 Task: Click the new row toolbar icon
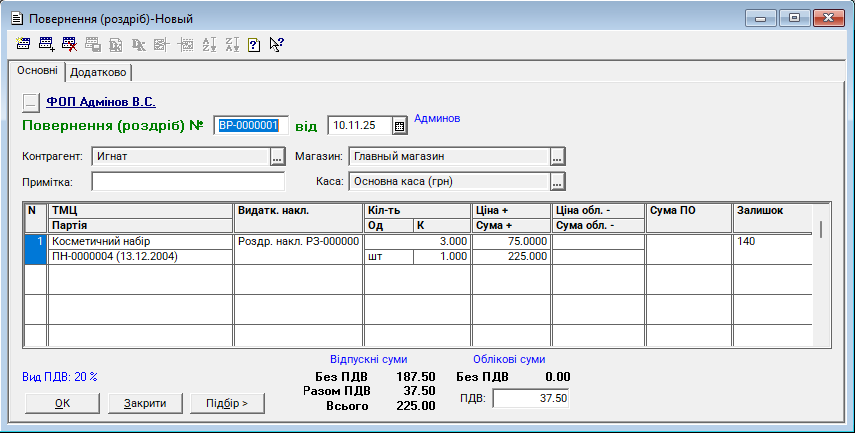coord(24,44)
